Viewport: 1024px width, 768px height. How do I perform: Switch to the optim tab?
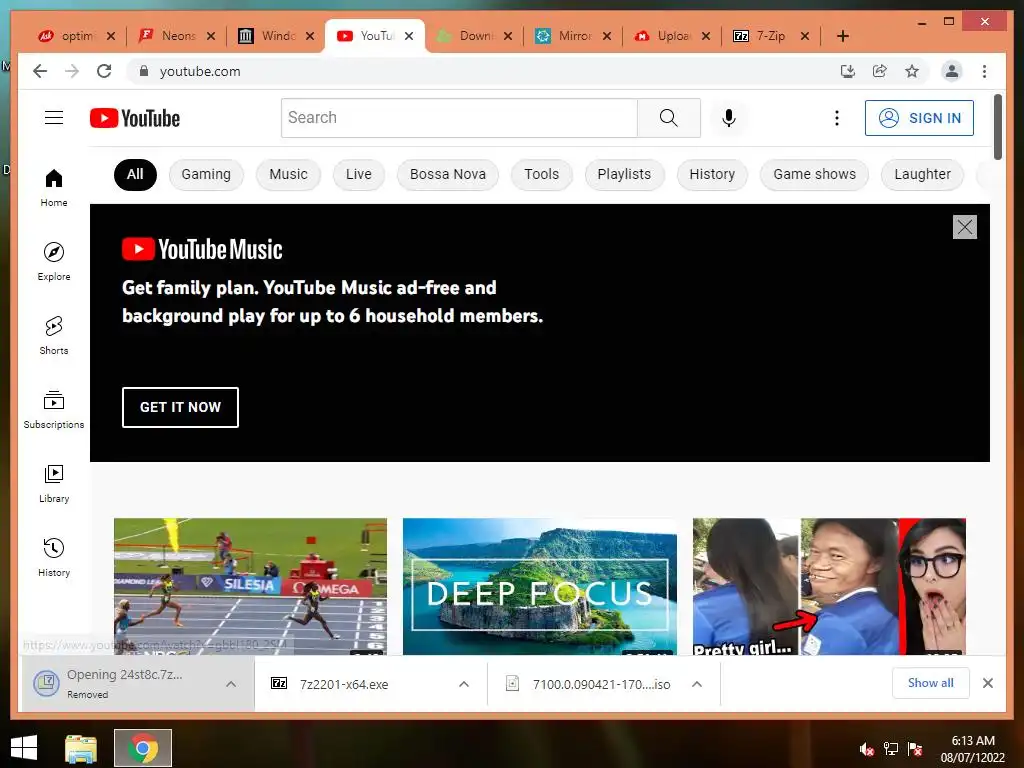coord(76,36)
